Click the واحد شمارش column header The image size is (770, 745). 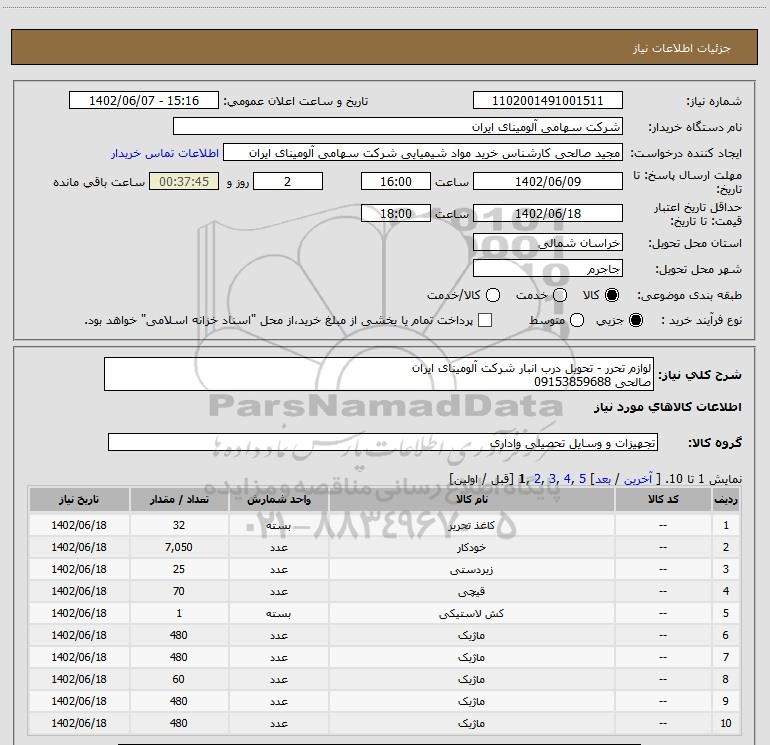pyautogui.click(x=278, y=499)
